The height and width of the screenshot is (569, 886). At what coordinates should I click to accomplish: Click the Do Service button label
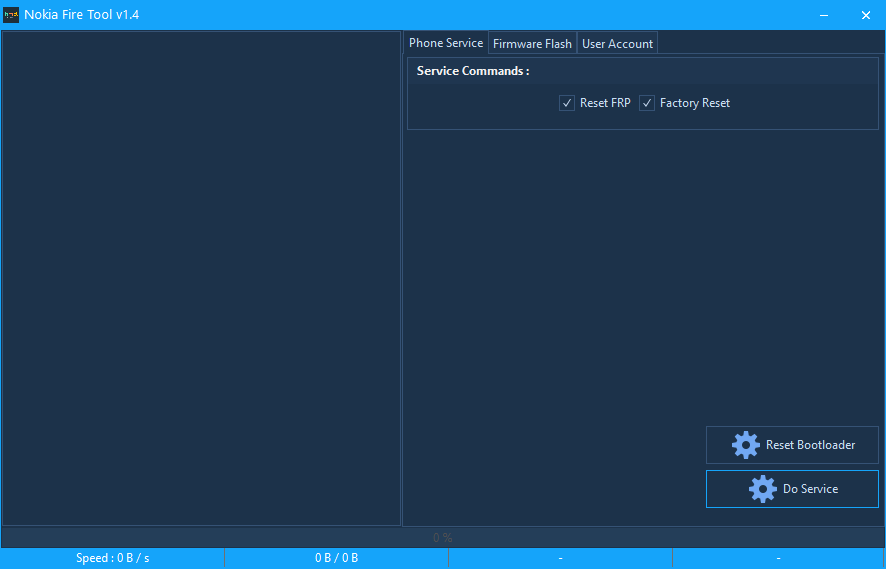pyautogui.click(x=810, y=489)
